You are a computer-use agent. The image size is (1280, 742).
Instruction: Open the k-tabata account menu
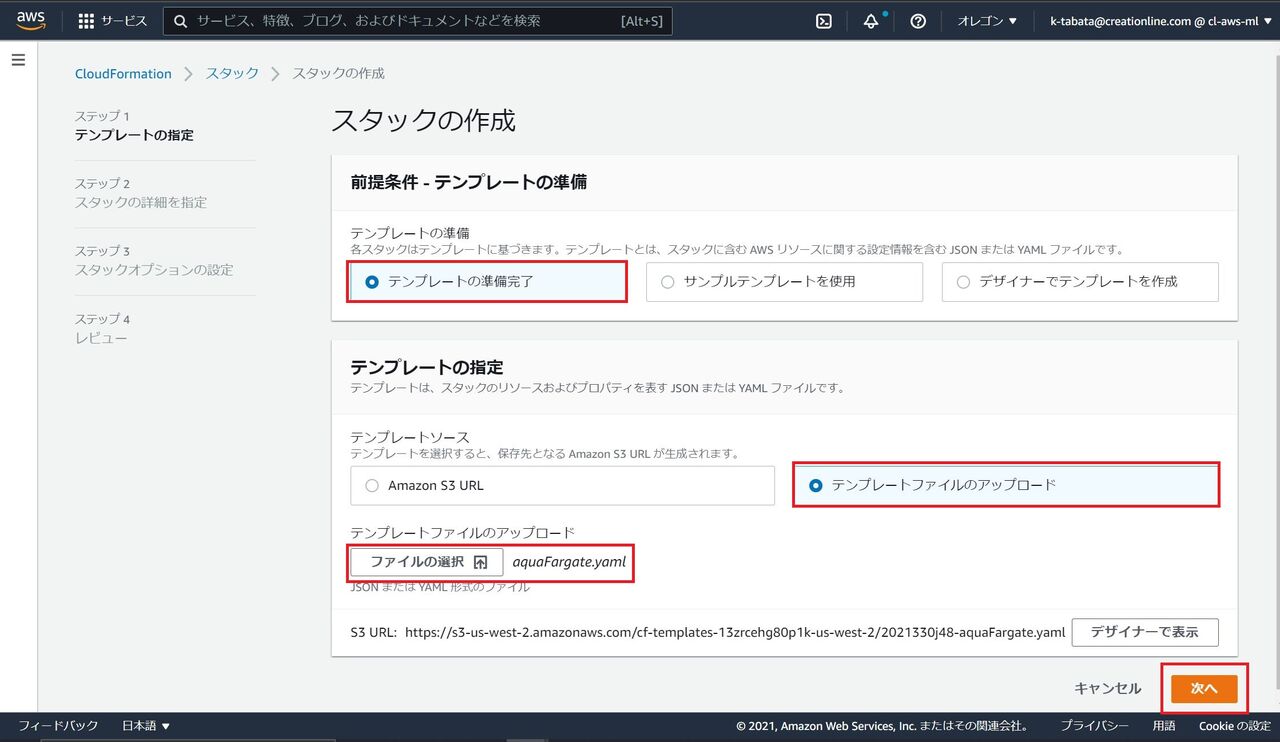[1160, 21]
